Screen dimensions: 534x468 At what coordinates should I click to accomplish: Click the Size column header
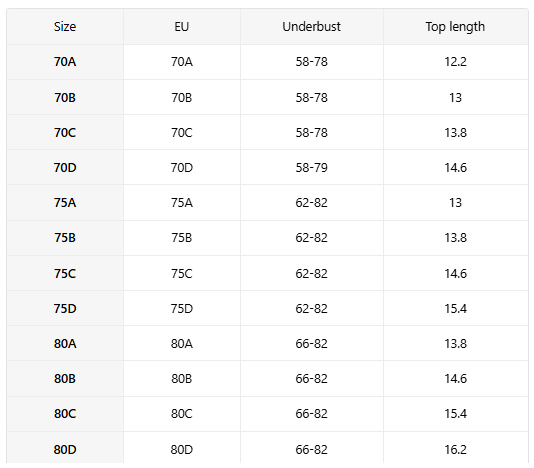(x=65, y=27)
